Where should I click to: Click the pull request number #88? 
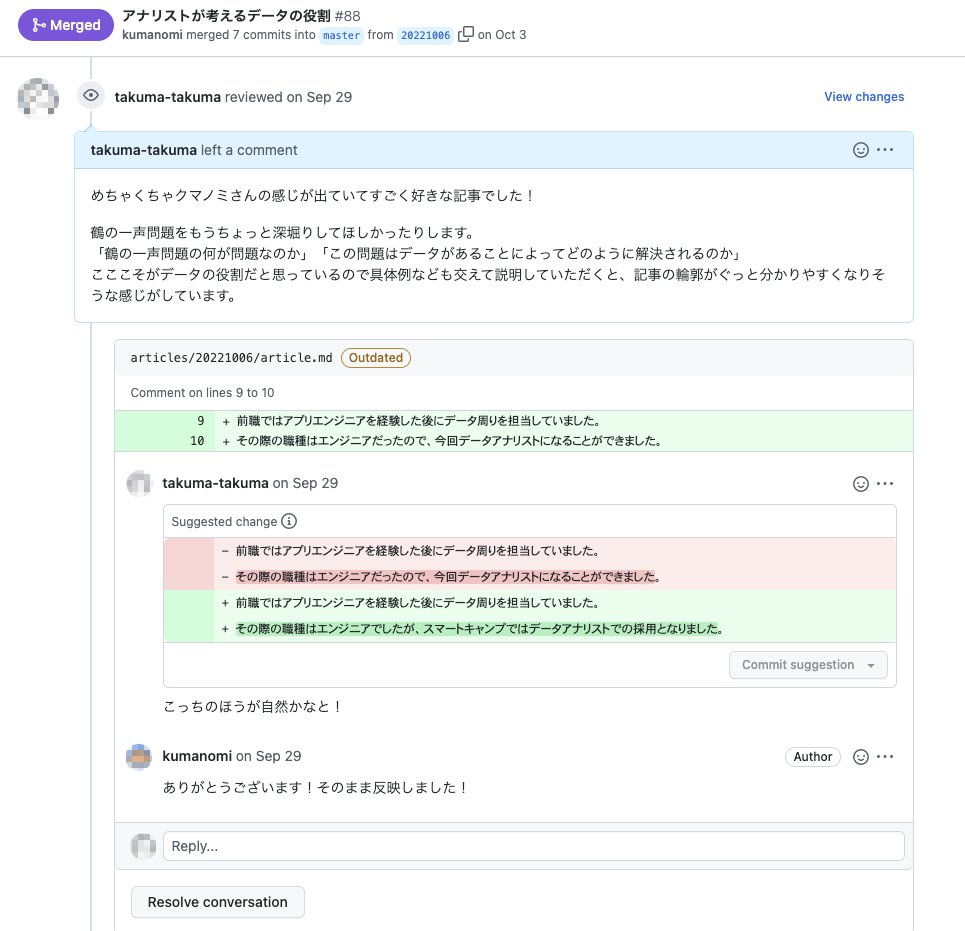click(x=348, y=15)
